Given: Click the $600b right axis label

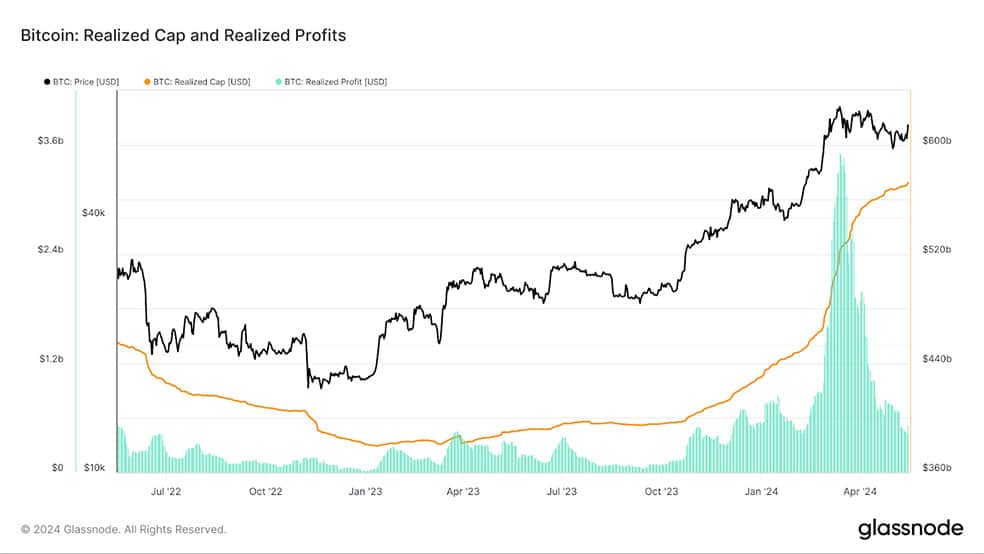Looking at the screenshot, I should click(936, 141).
